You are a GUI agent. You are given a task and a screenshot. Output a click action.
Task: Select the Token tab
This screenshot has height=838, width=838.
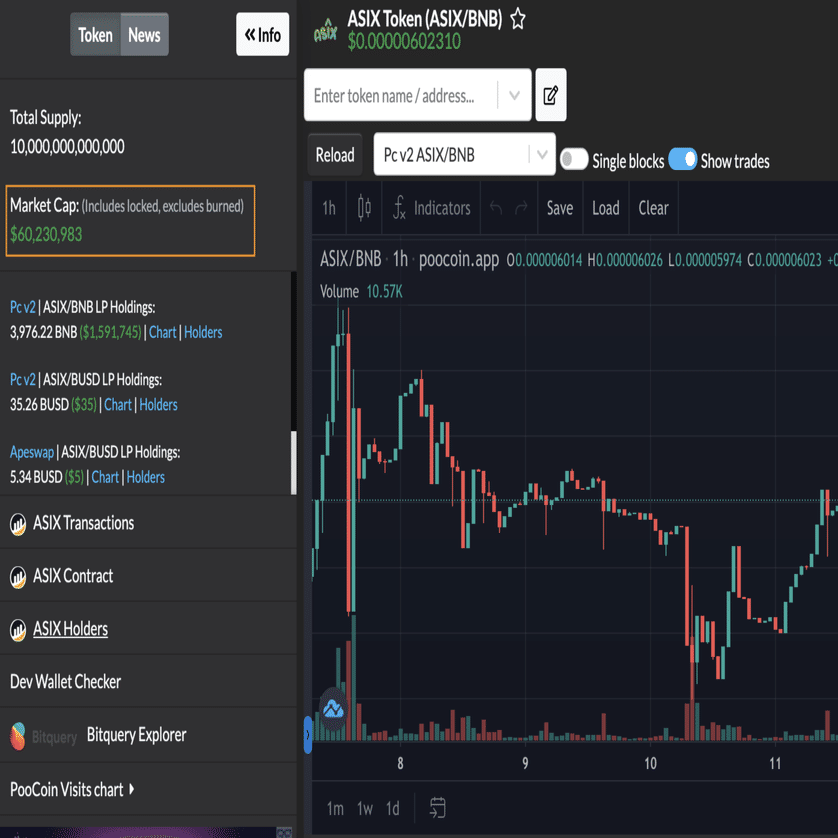pyautogui.click(x=95, y=34)
